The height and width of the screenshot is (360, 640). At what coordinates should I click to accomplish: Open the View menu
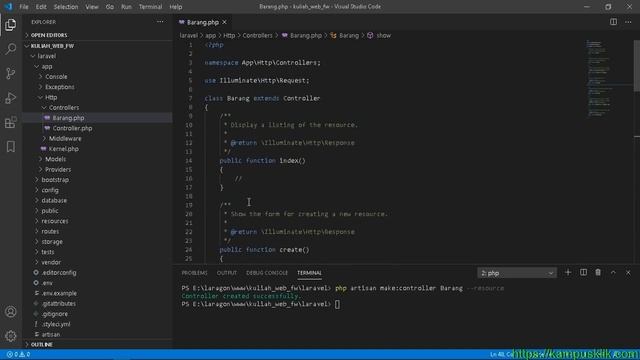[92, 7]
